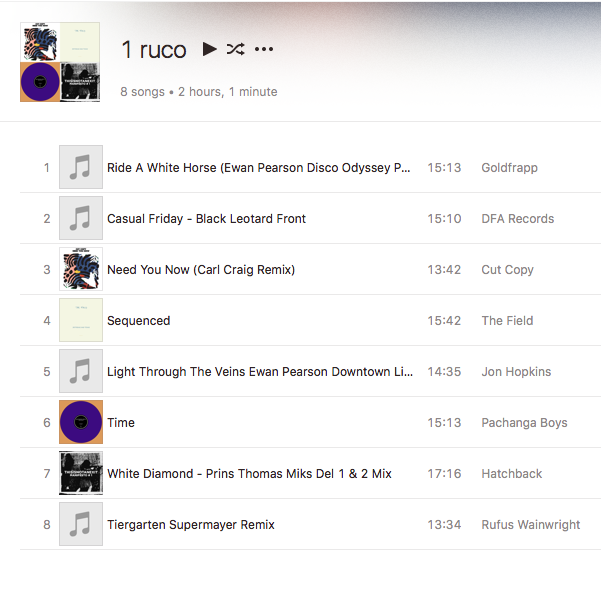Select the Need You Now (Carl Craig Remix) title
The width and height of the screenshot is (601, 601).
coord(201,270)
